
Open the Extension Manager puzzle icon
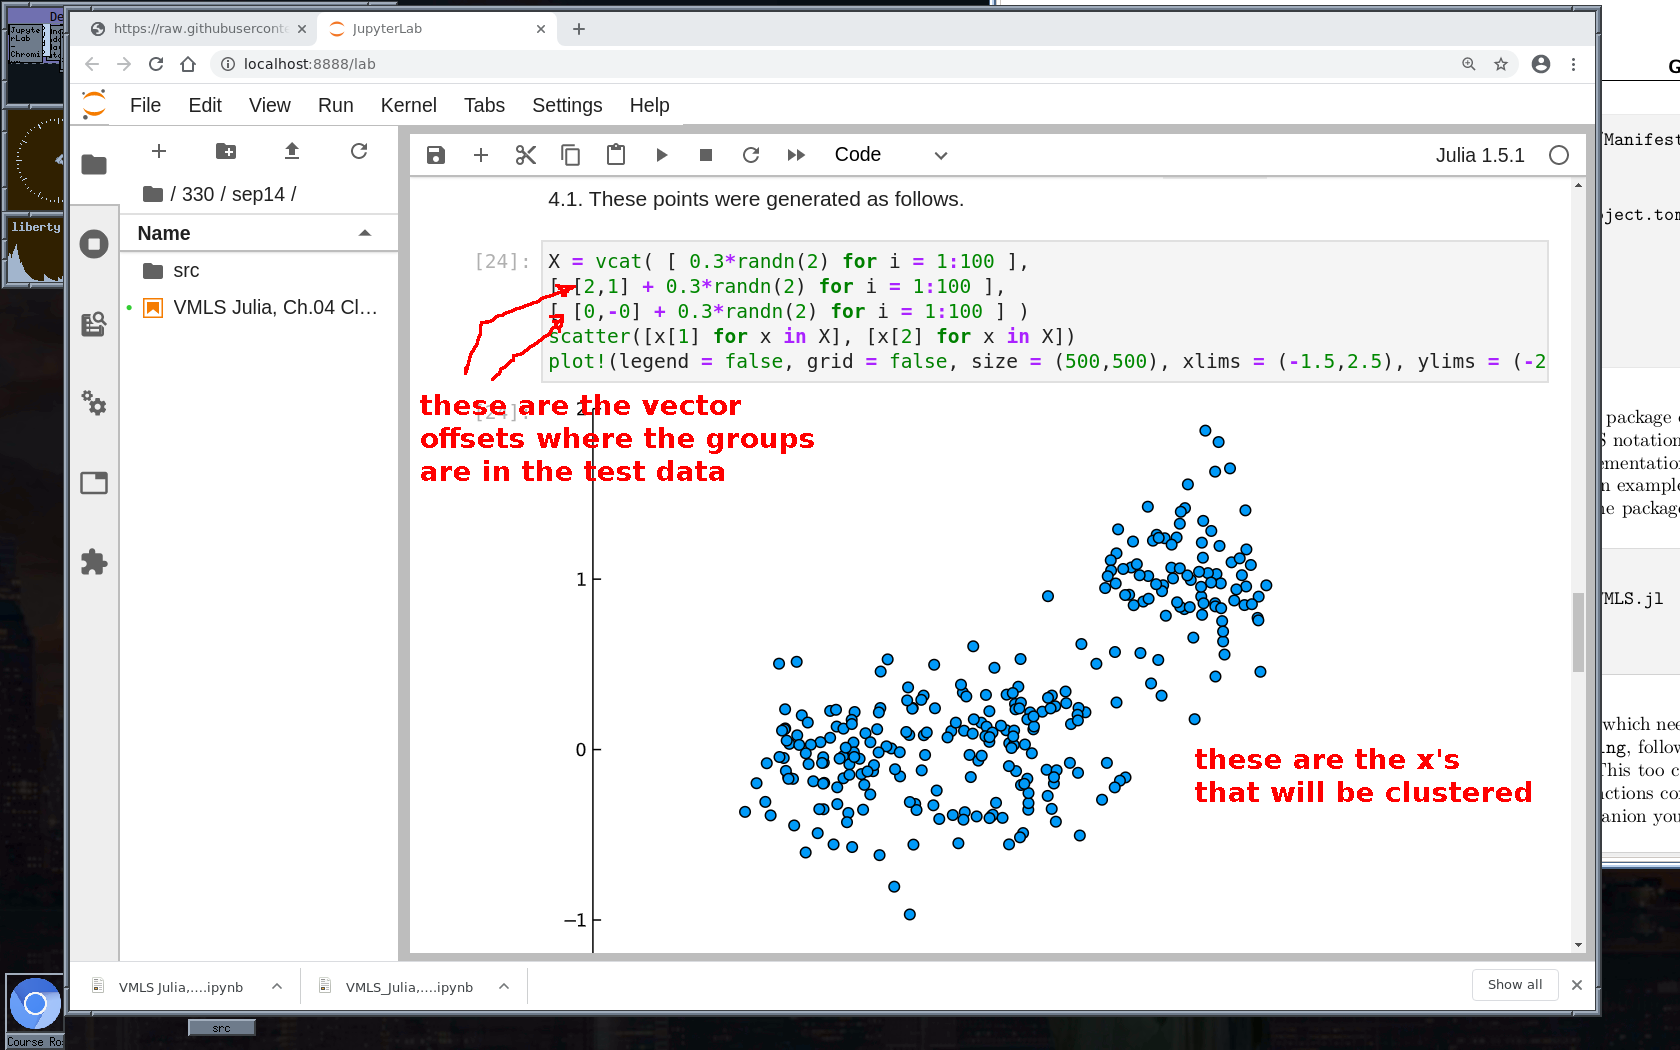pos(94,562)
